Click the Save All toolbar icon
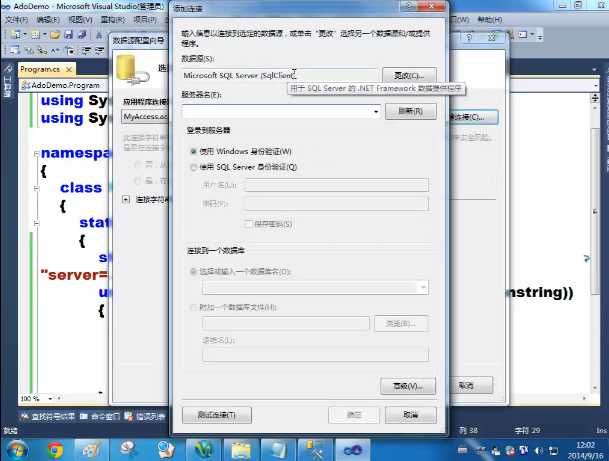The width and height of the screenshot is (609, 461). pyautogui.click(x=82, y=35)
